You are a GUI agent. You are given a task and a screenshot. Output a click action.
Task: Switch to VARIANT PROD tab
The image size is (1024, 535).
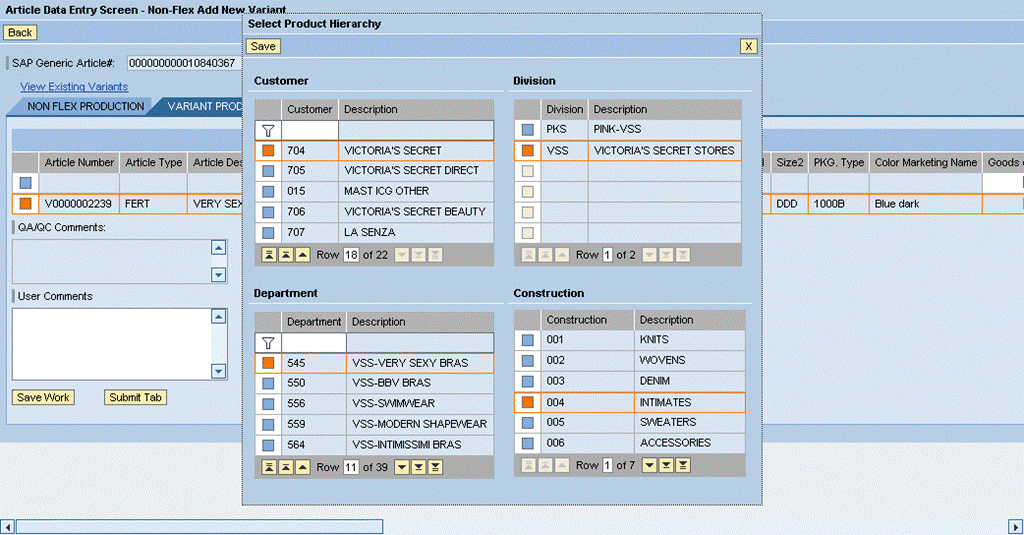pyautogui.click(x=202, y=106)
